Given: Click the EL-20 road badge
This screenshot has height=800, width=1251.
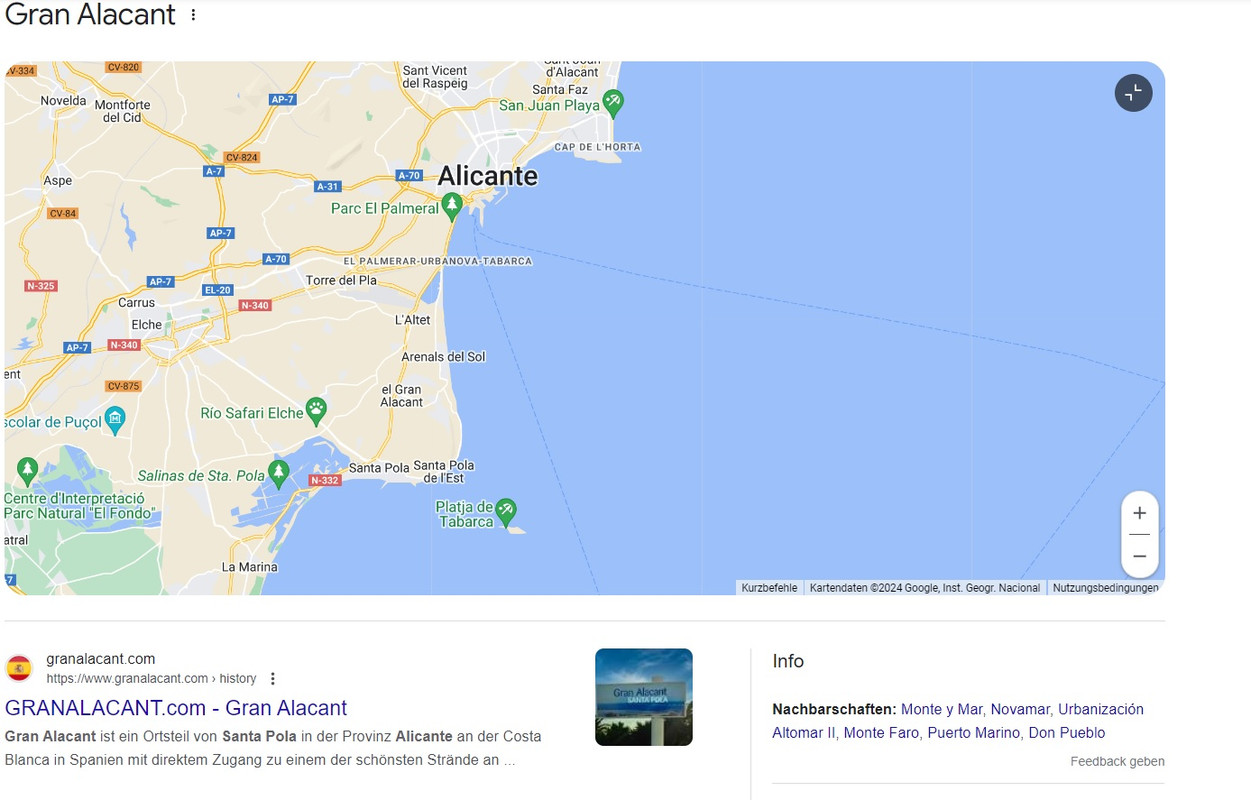Looking at the screenshot, I should [x=217, y=290].
